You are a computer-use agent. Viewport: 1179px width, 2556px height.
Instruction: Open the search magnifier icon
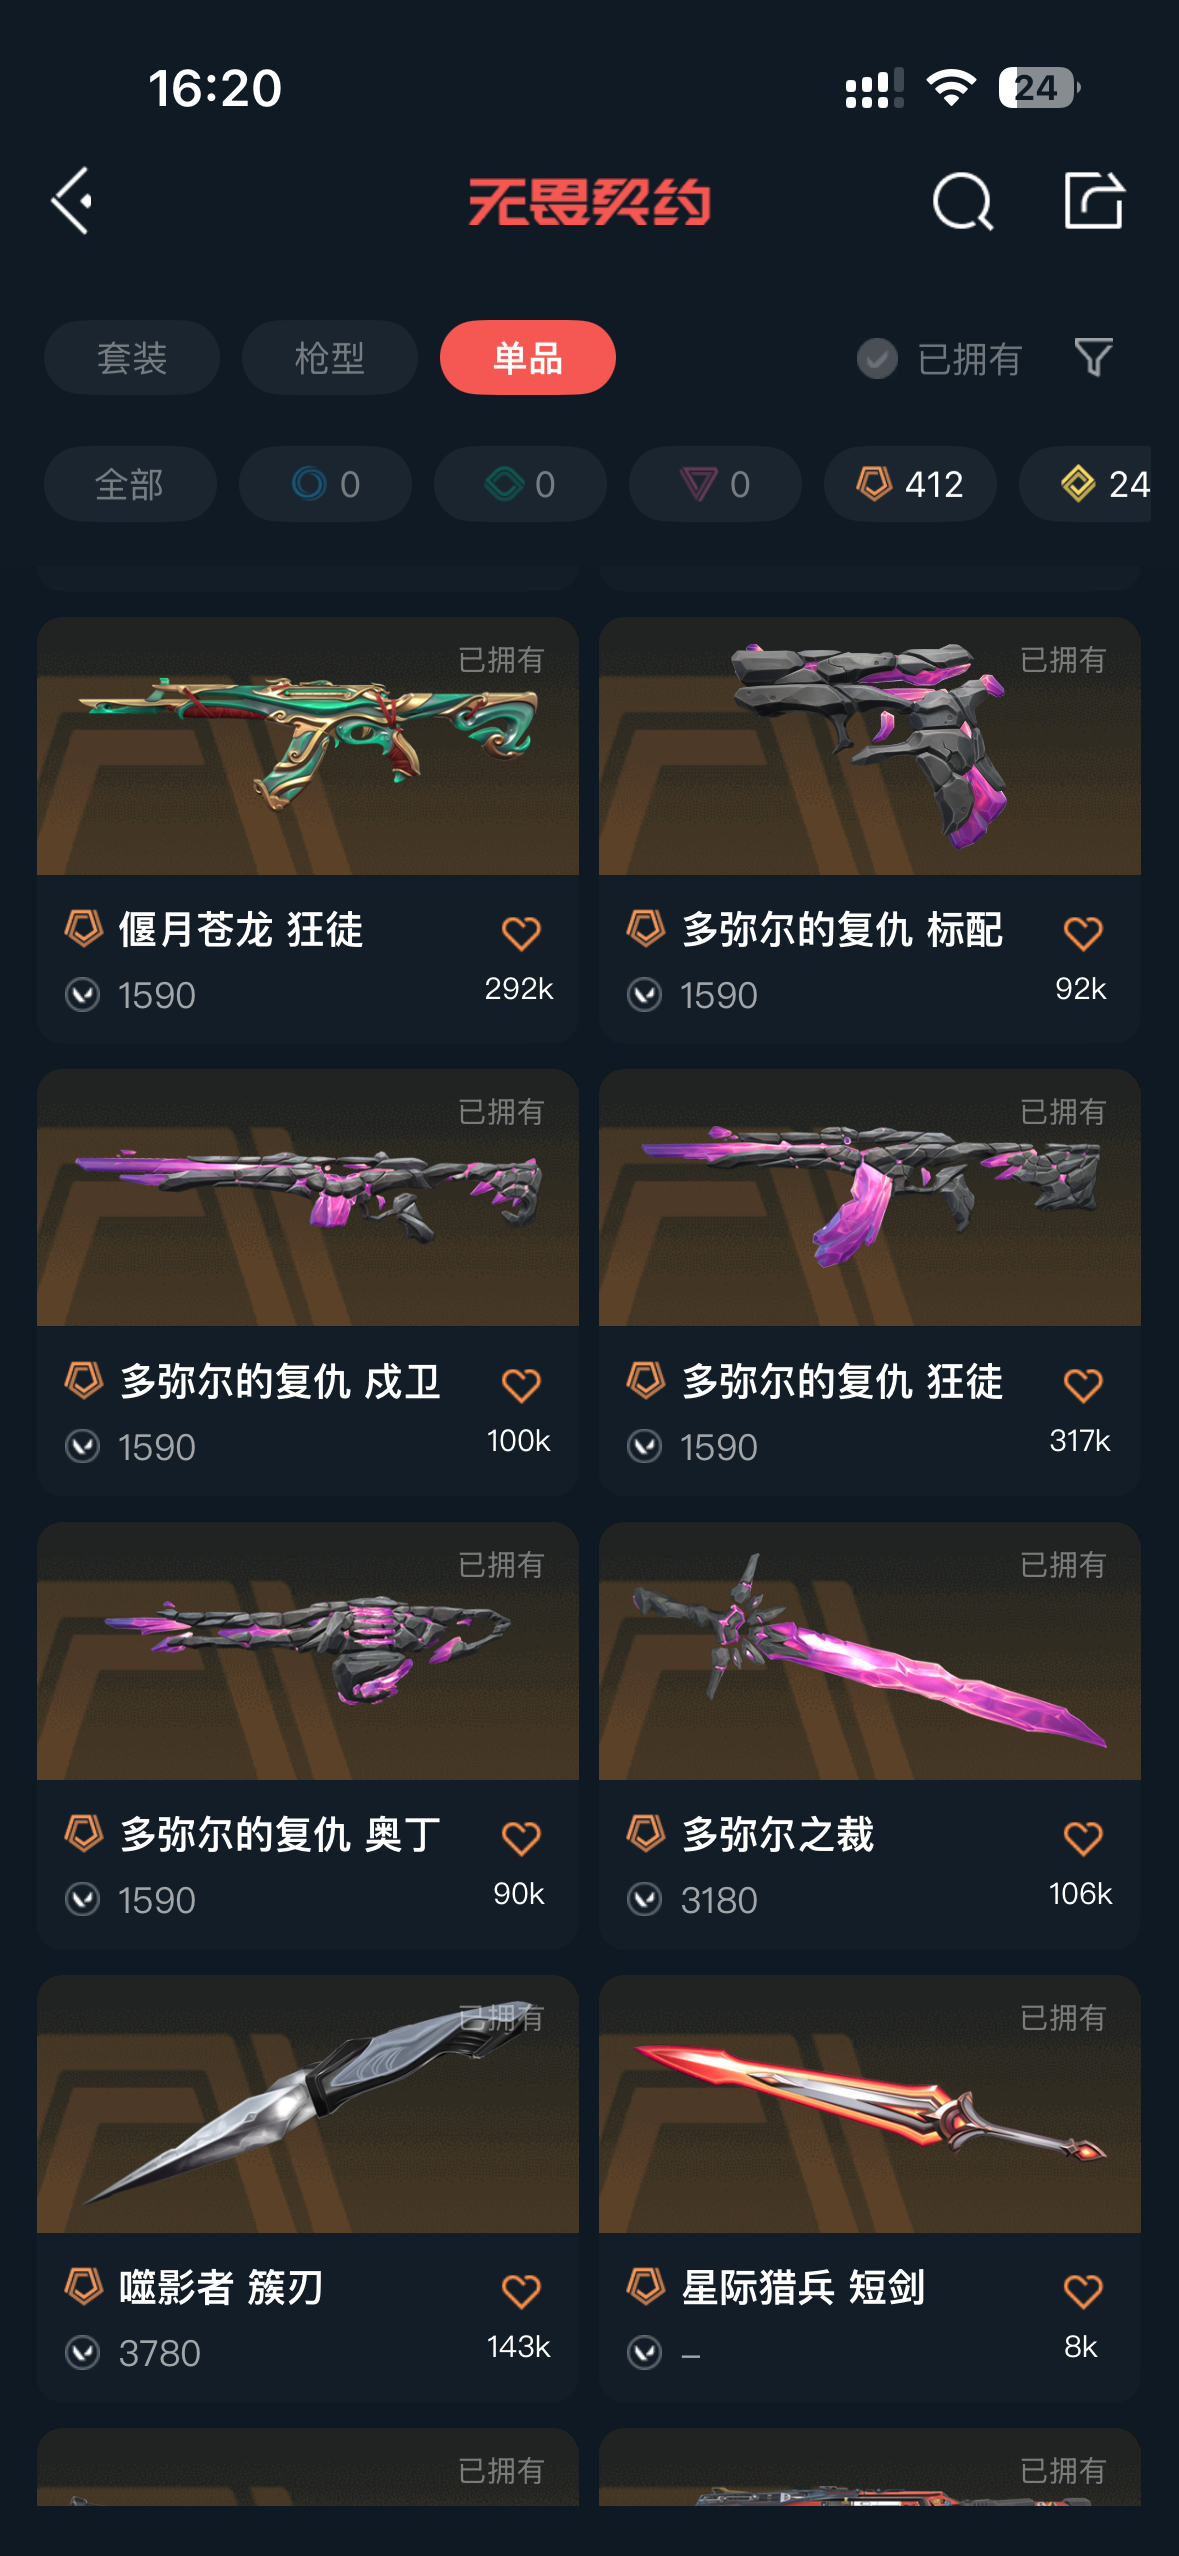(x=963, y=201)
